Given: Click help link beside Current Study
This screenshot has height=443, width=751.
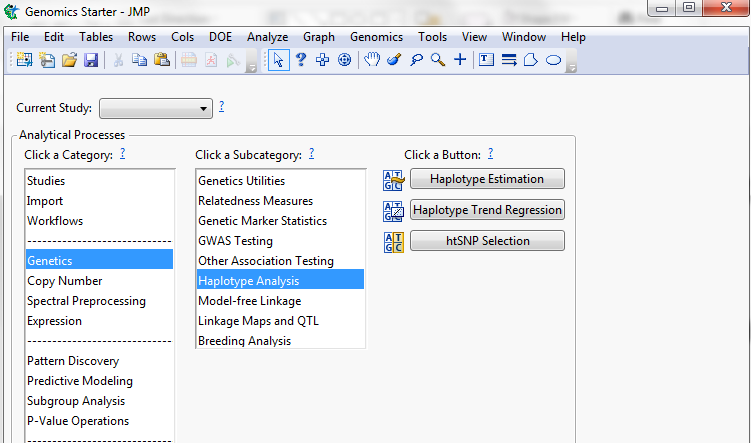Looking at the screenshot, I should 221,106.
